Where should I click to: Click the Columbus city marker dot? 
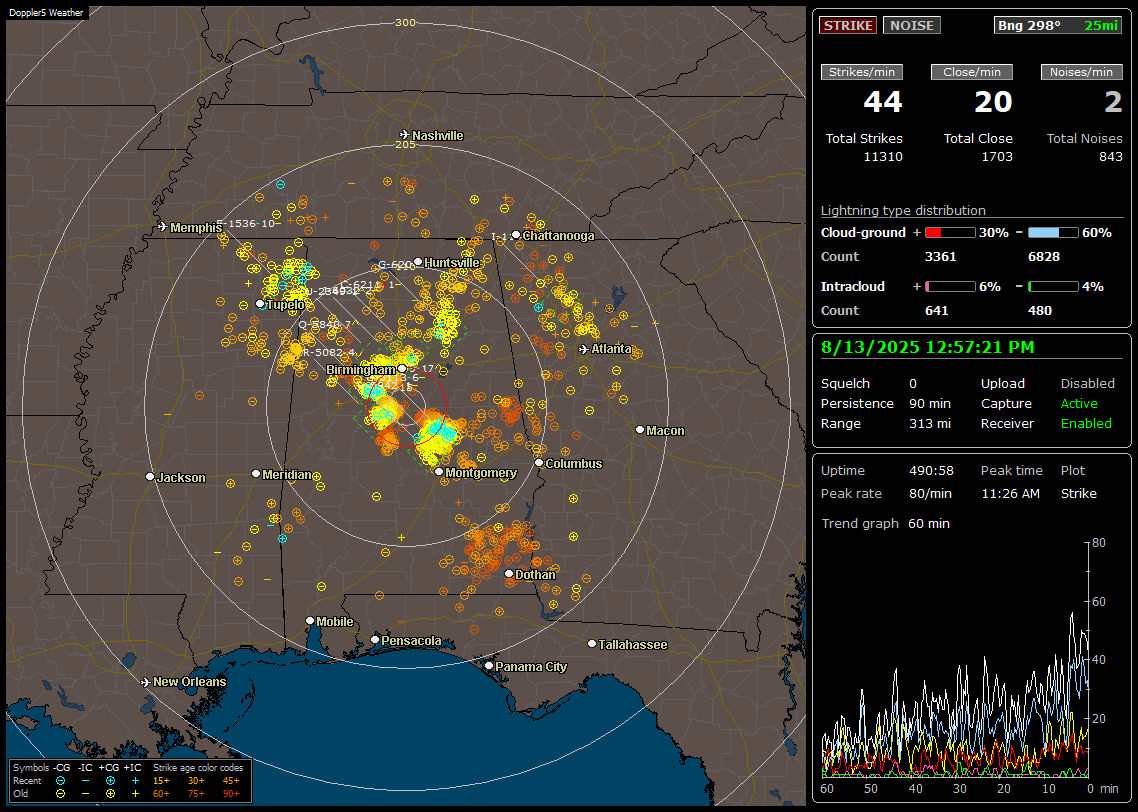pyautogui.click(x=539, y=463)
